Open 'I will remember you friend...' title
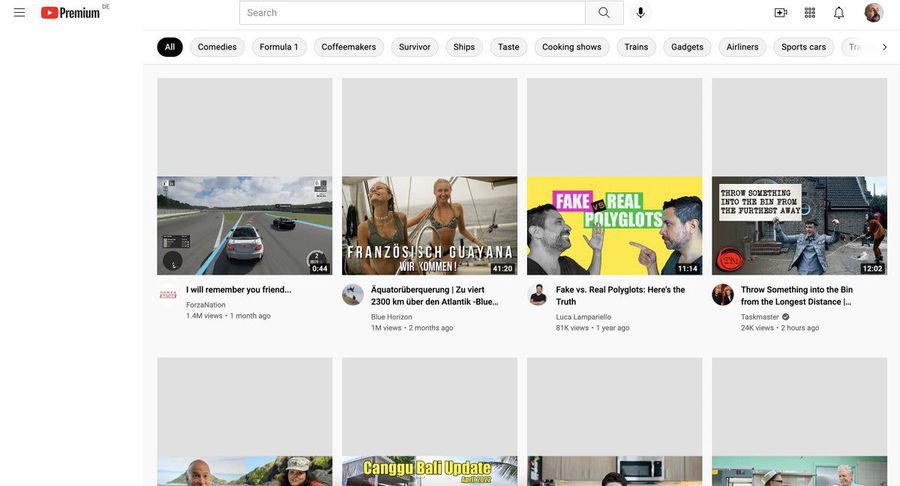The height and width of the screenshot is (486, 900). [x=239, y=290]
